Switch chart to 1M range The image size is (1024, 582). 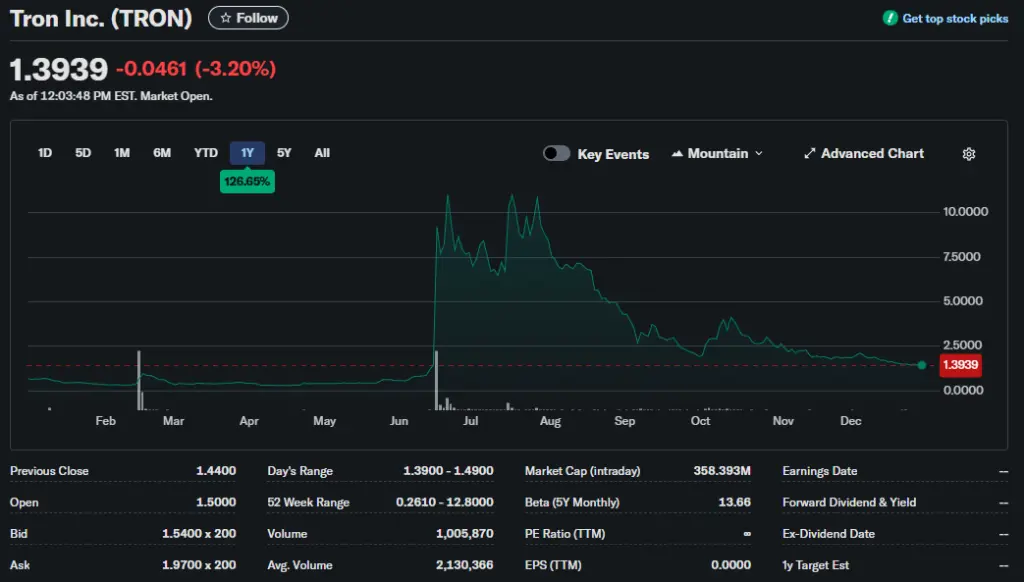pos(122,153)
